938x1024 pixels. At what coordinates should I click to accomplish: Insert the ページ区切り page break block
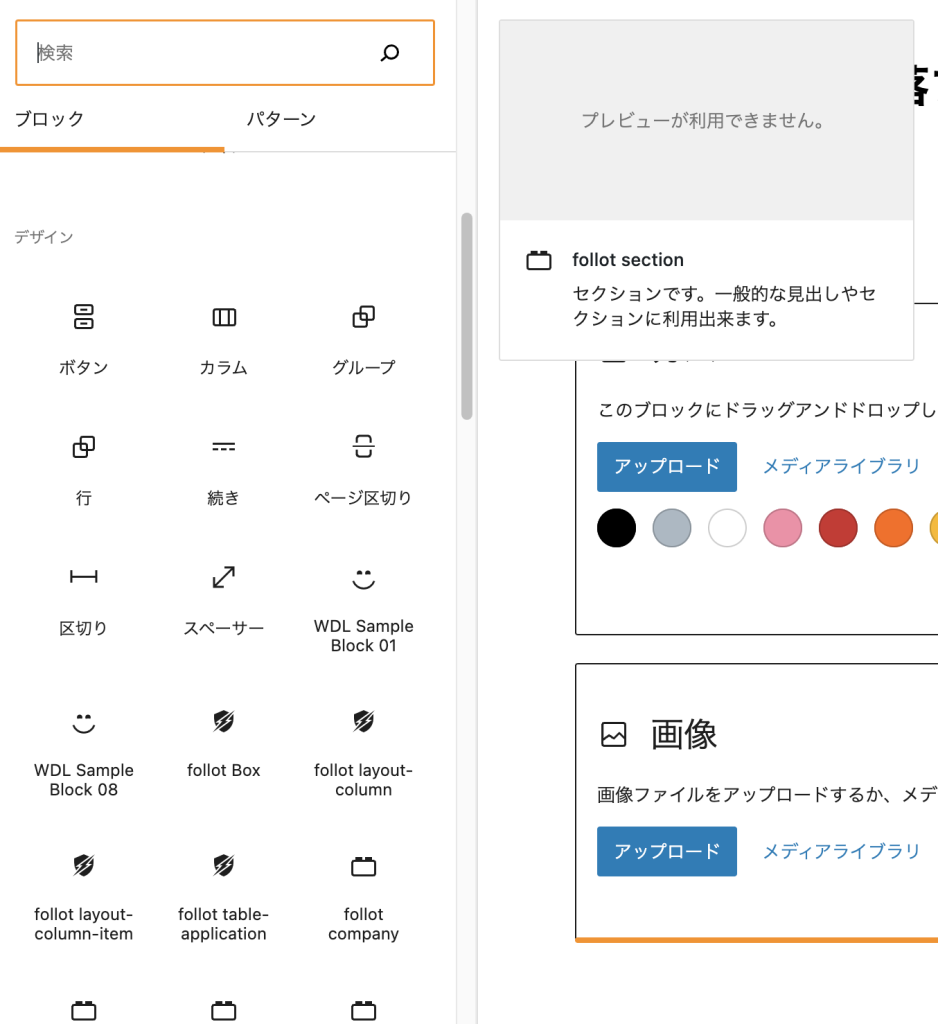coord(363,470)
